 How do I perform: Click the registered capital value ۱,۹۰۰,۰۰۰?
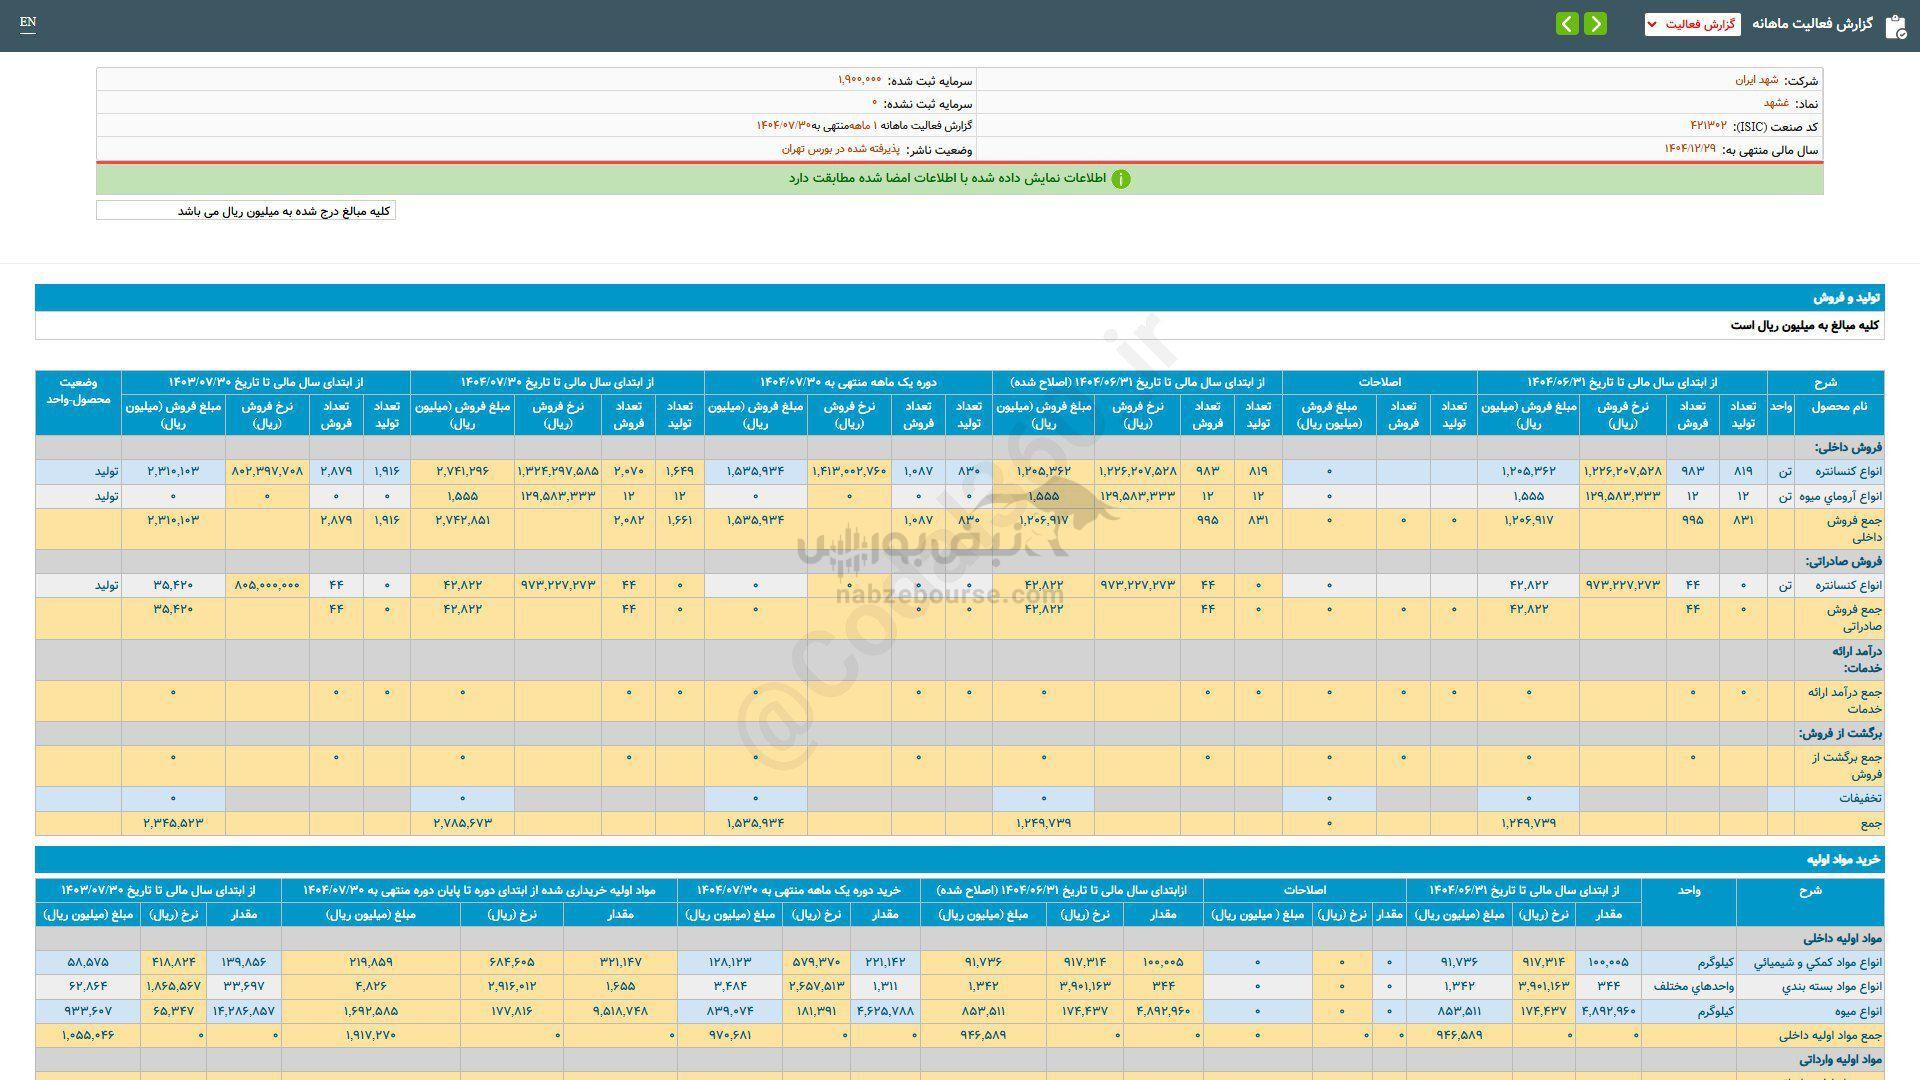(860, 80)
